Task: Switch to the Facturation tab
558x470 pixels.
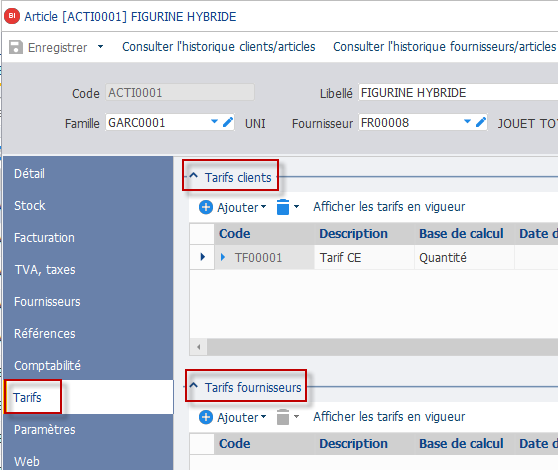Action: click(x=88, y=238)
